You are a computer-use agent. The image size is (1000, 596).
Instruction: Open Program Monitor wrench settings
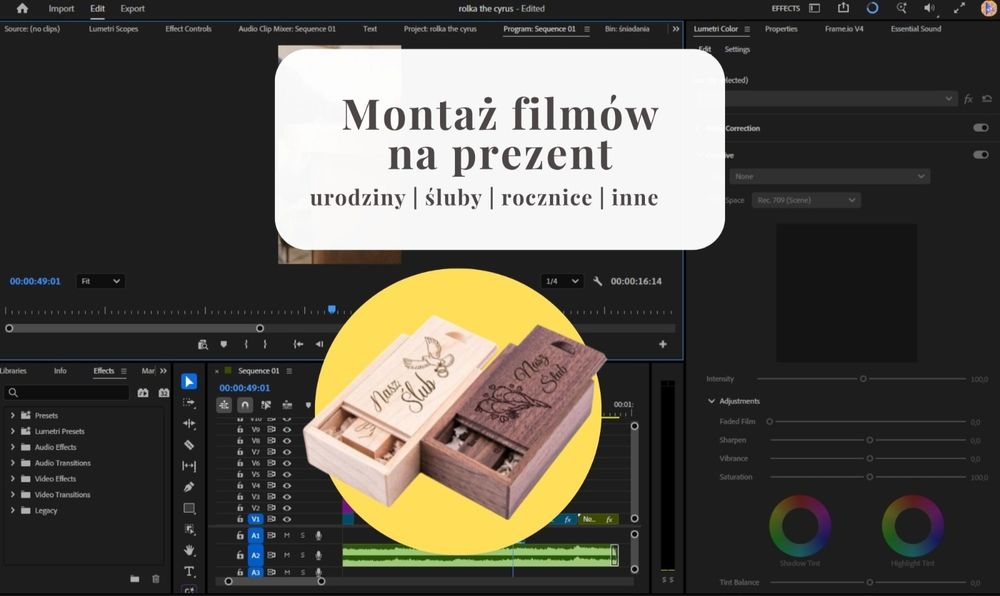tap(598, 281)
